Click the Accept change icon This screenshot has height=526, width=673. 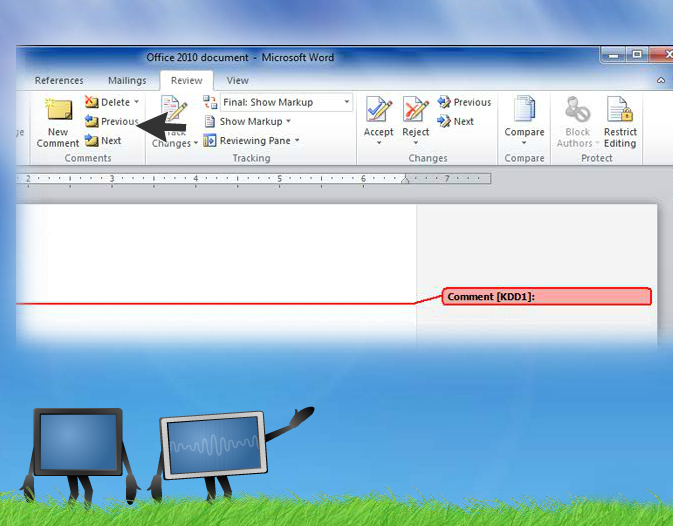pos(378,110)
